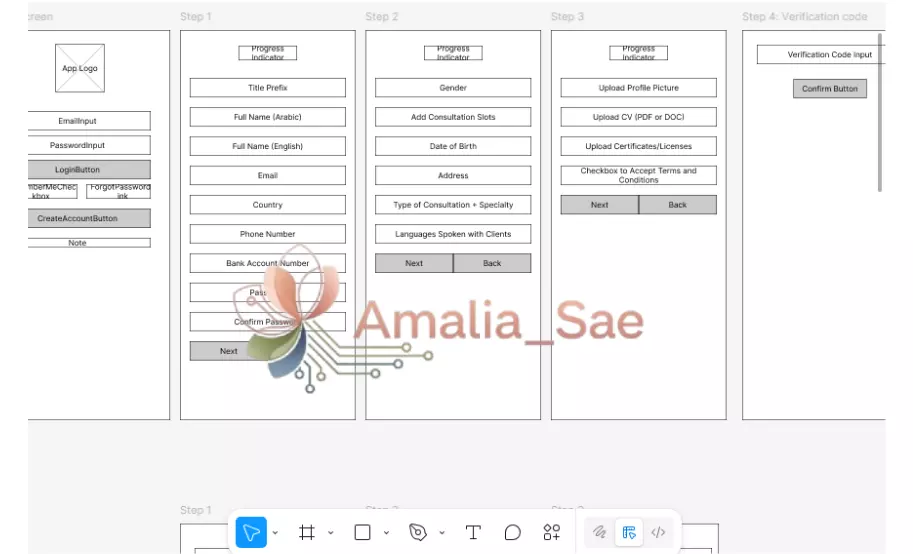Click the Back button in Step 2
Image resolution: width=913 pixels, height=554 pixels.
pos(492,263)
